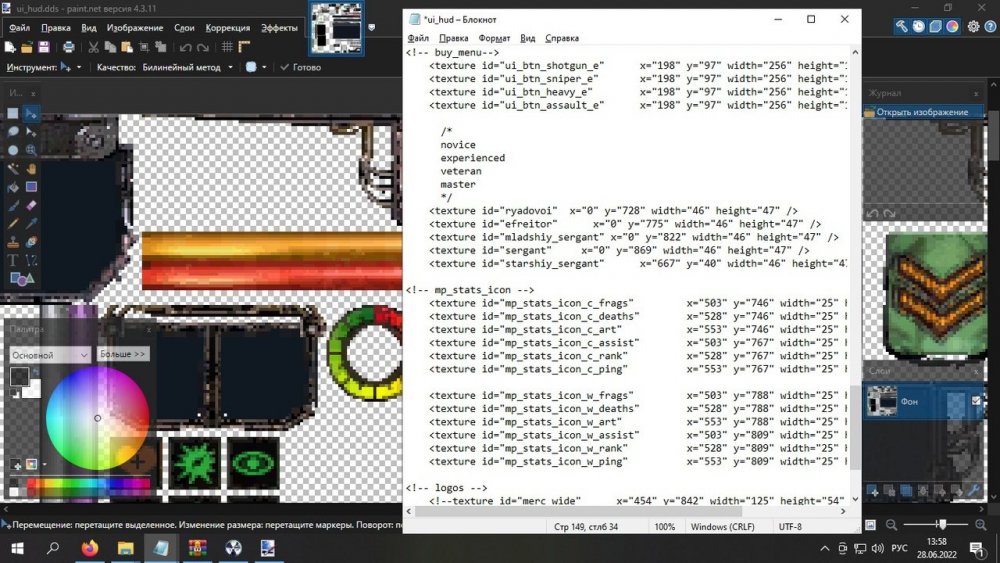Select the Rectangle Select tool

click(x=13, y=114)
